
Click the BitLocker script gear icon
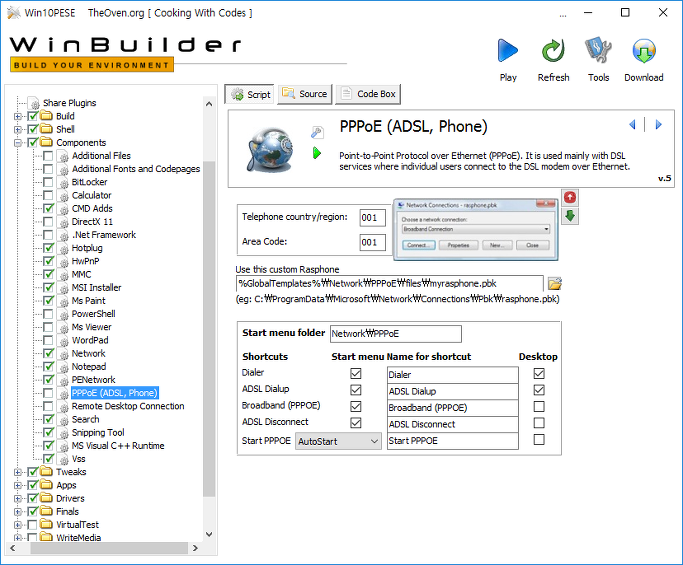pyautogui.click(x=64, y=183)
